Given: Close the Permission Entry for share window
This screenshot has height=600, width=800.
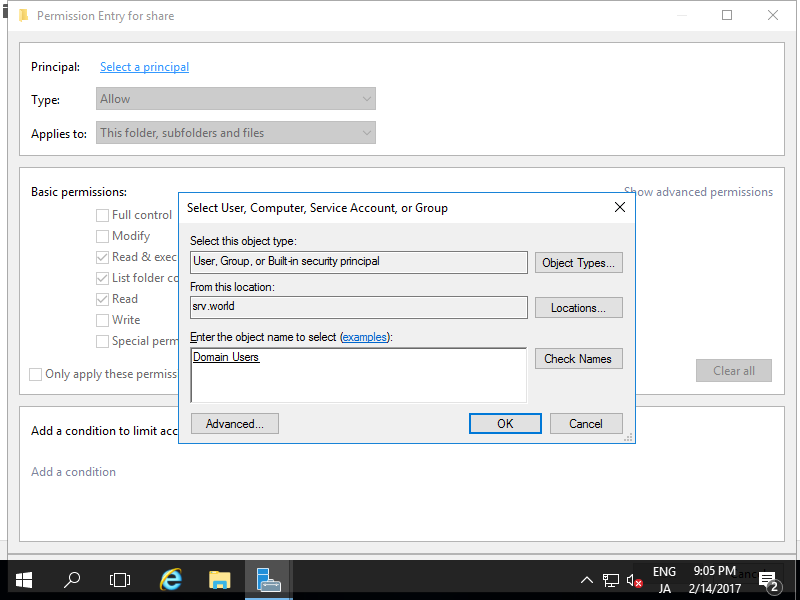Looking at the screenshot, I should 773,15.
